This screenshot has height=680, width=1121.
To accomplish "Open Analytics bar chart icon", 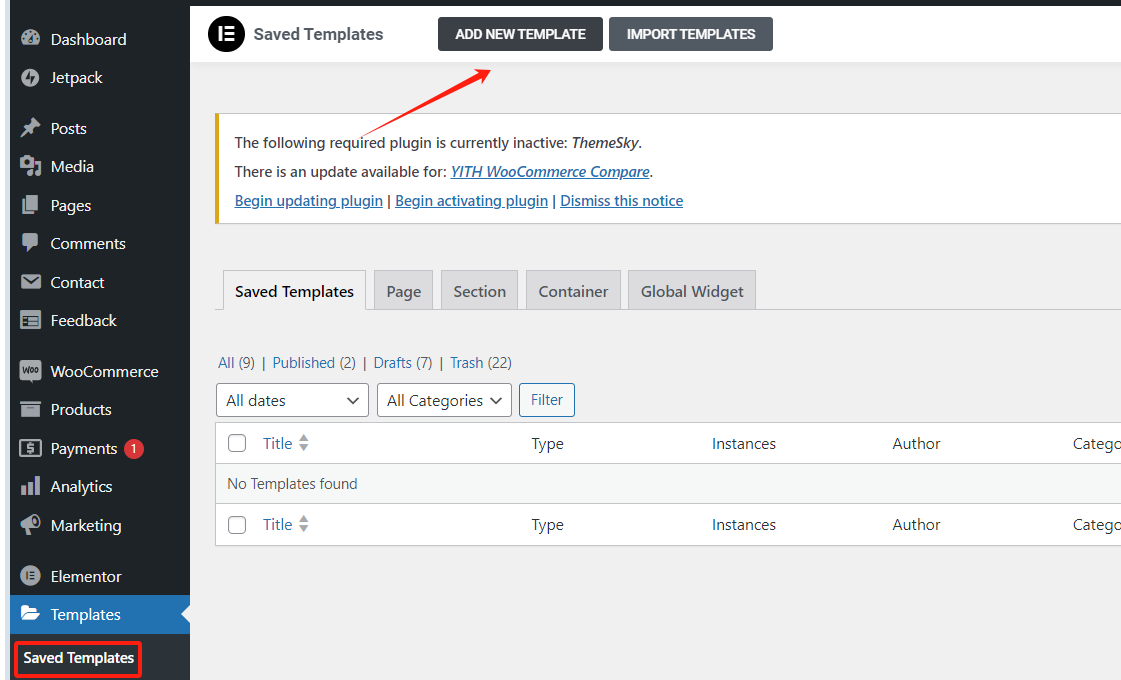I will coord(30,487).
